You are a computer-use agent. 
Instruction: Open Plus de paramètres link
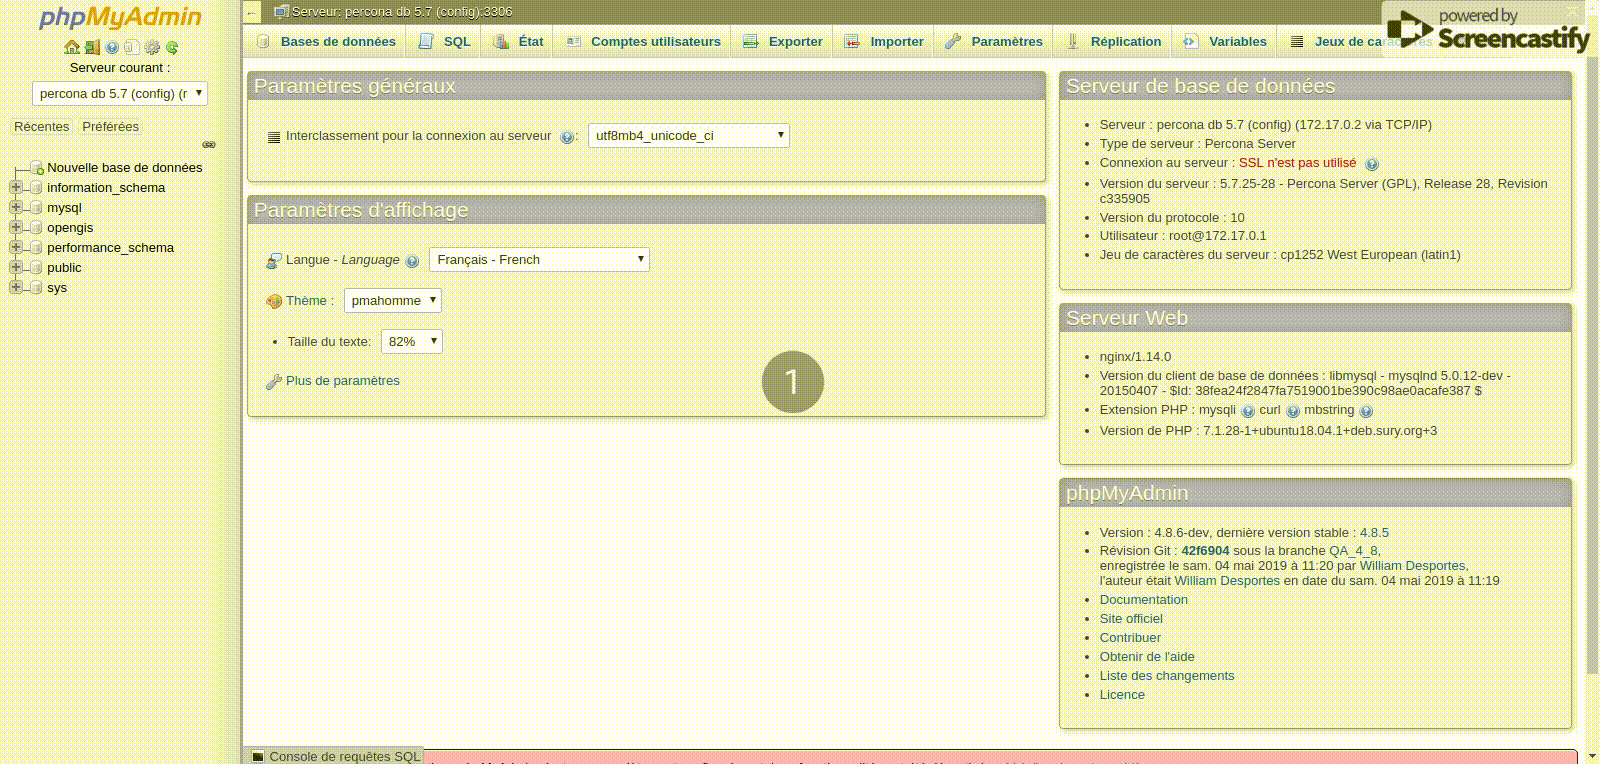(343, 381)
